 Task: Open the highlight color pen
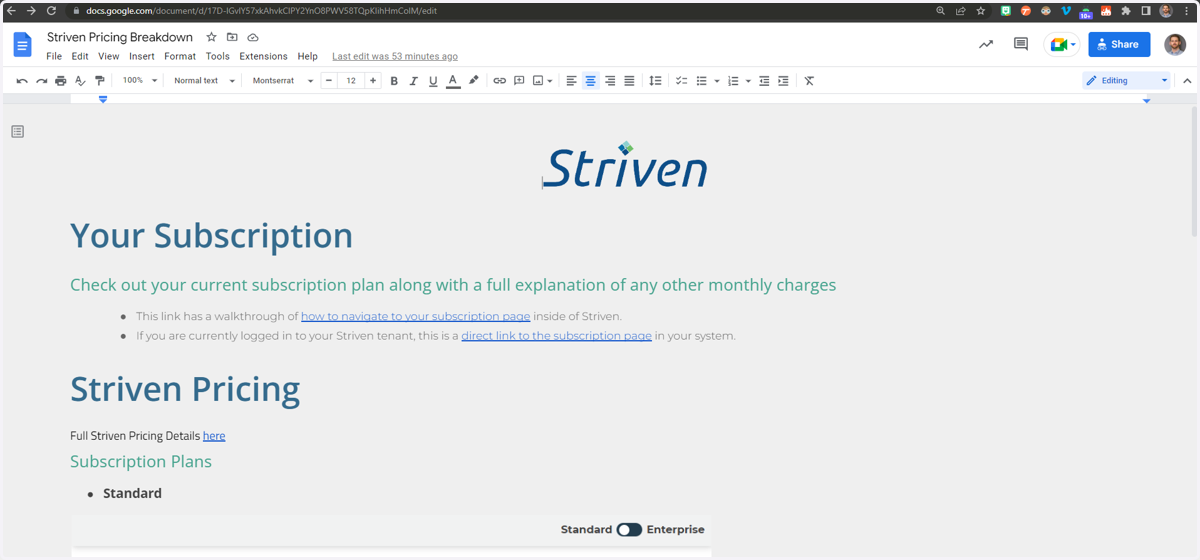coord(473,81)
